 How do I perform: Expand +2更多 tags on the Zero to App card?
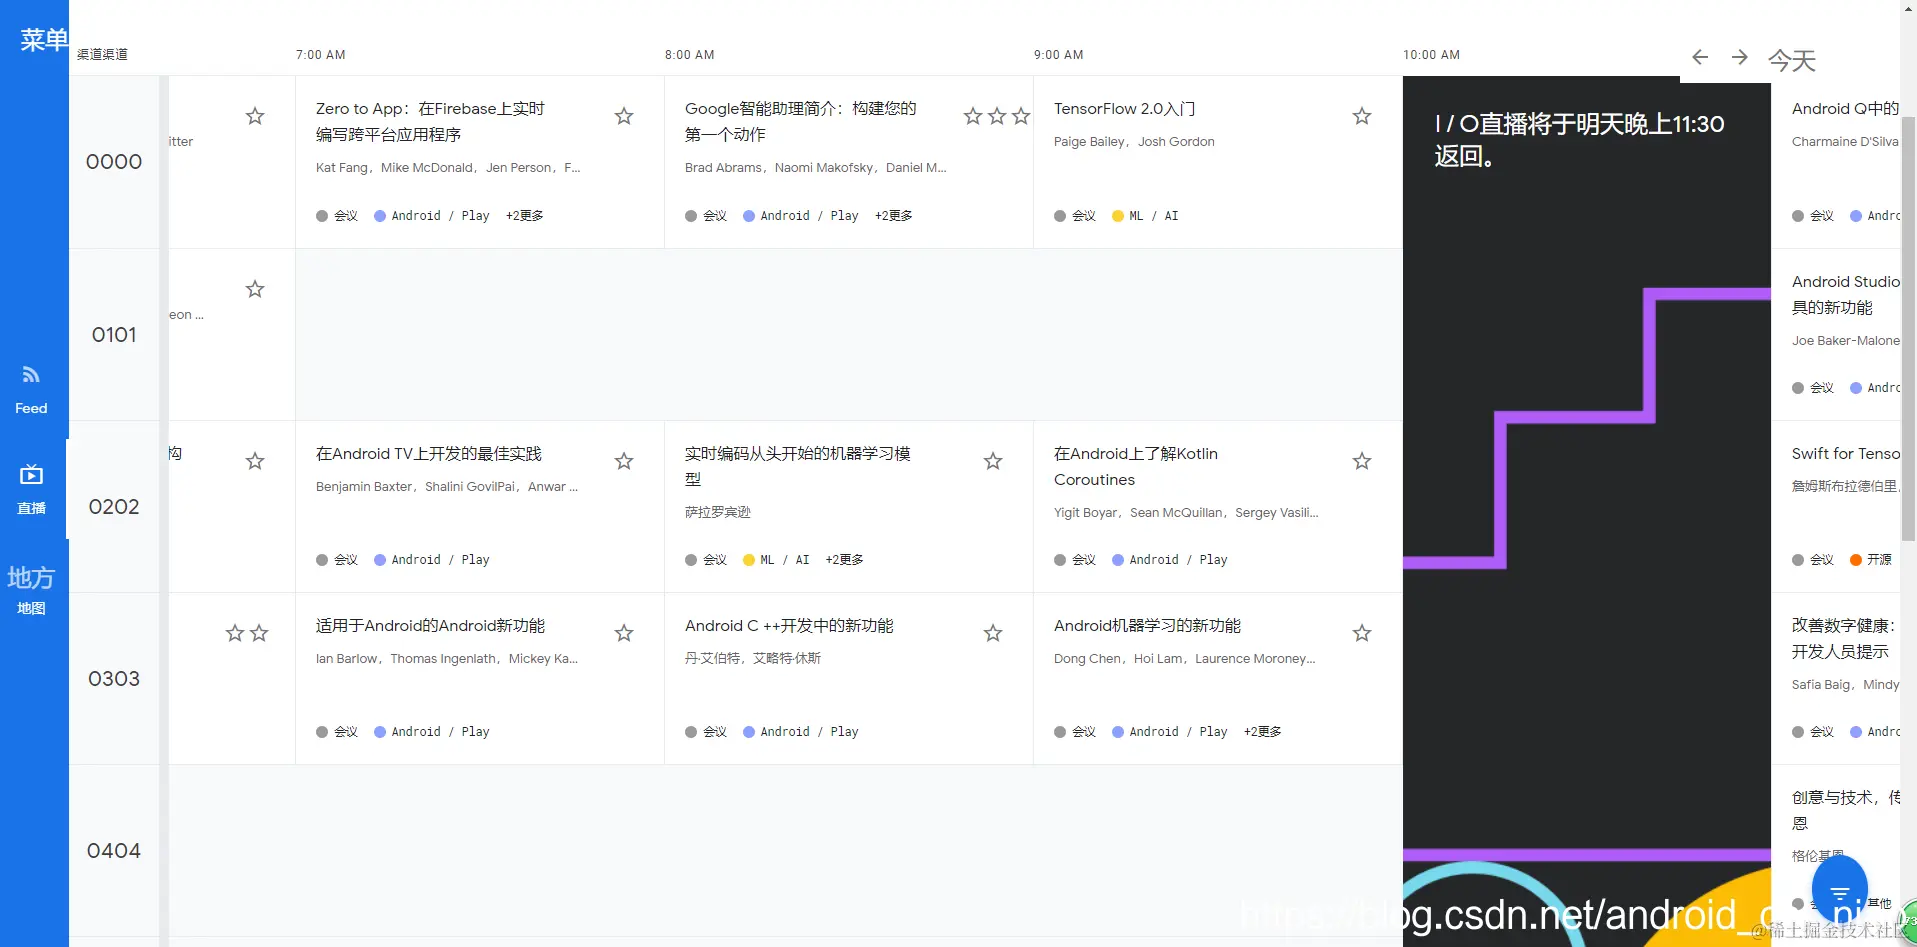click(523, 215)
